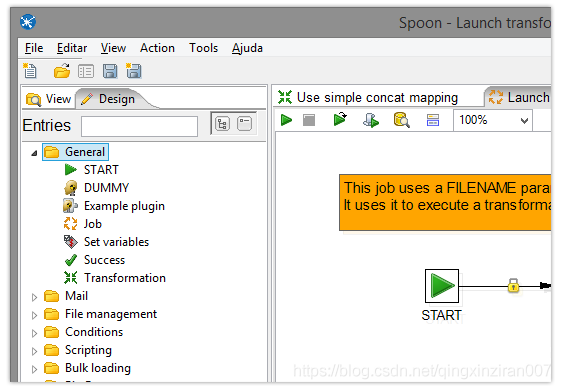Open the Ajuda menu
Screen dimensions: 561x389
247,48
